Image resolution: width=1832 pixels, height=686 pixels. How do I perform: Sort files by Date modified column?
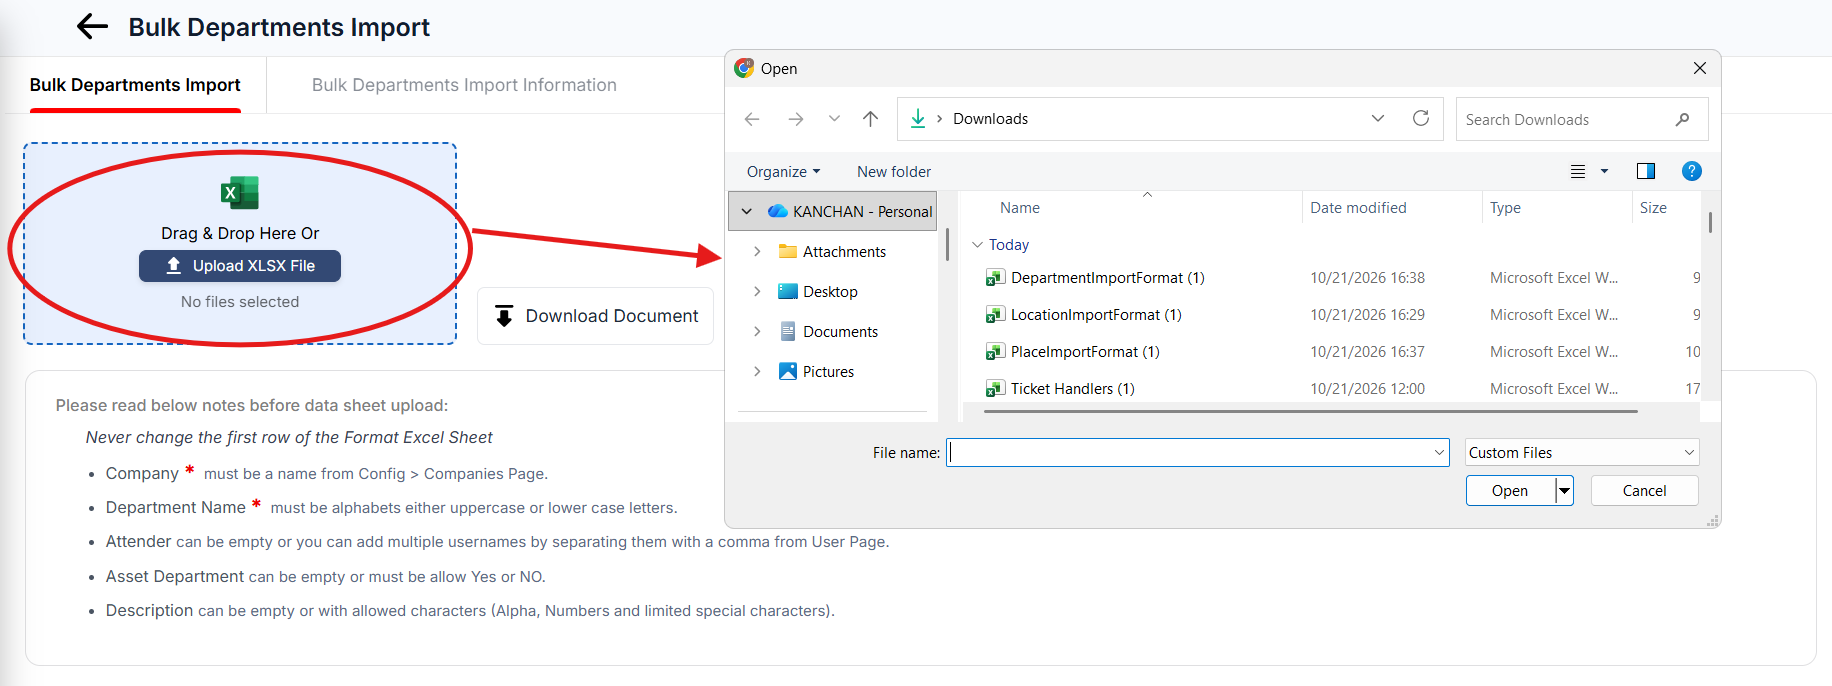pyautogui.click(x=1358, y=208)
